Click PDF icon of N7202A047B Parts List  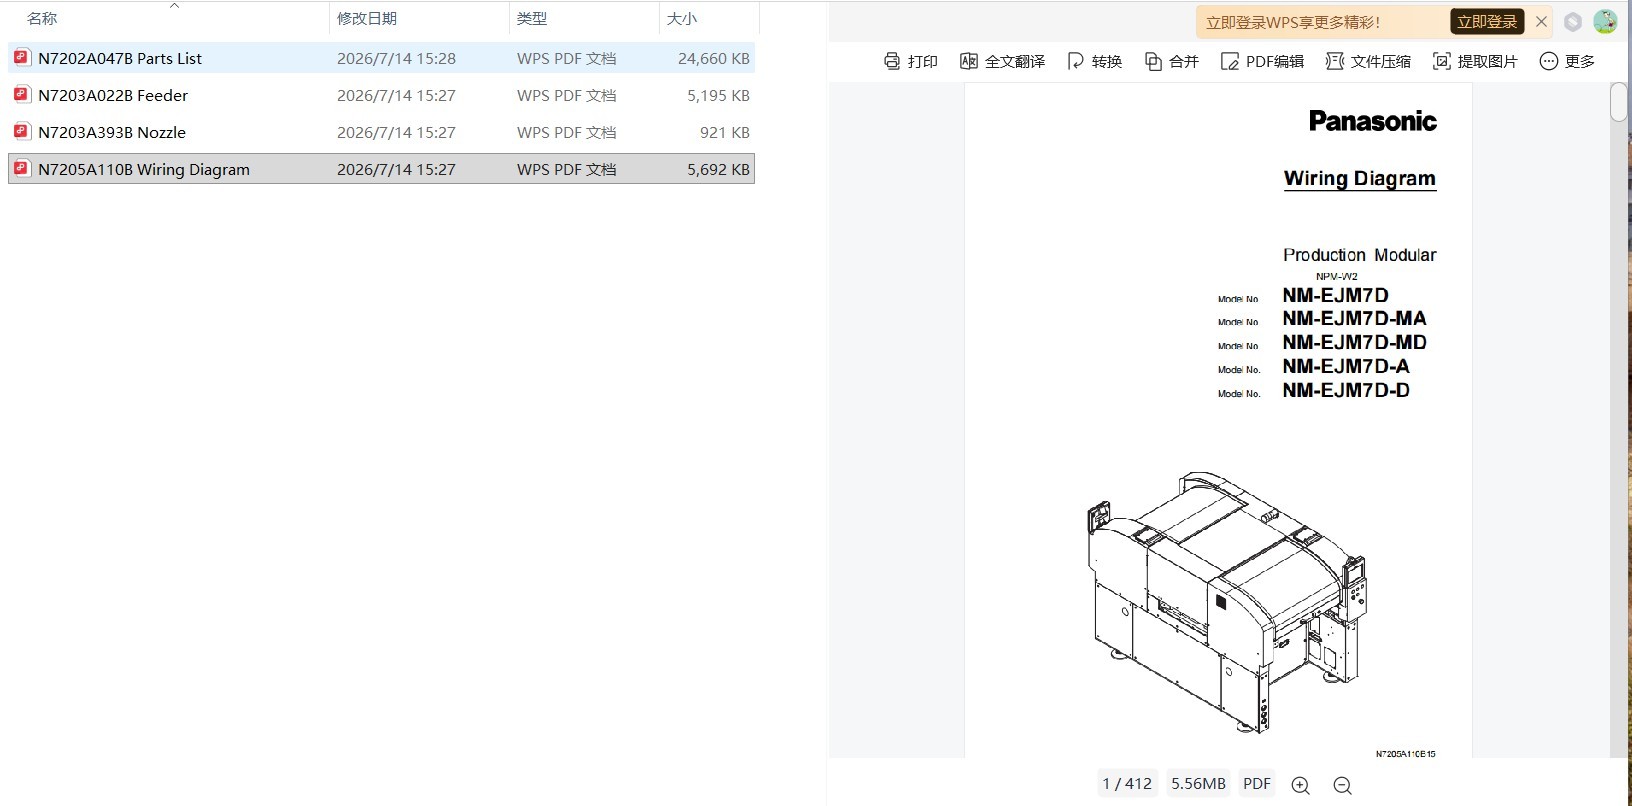pyautogui.click(x=21, y=58)
